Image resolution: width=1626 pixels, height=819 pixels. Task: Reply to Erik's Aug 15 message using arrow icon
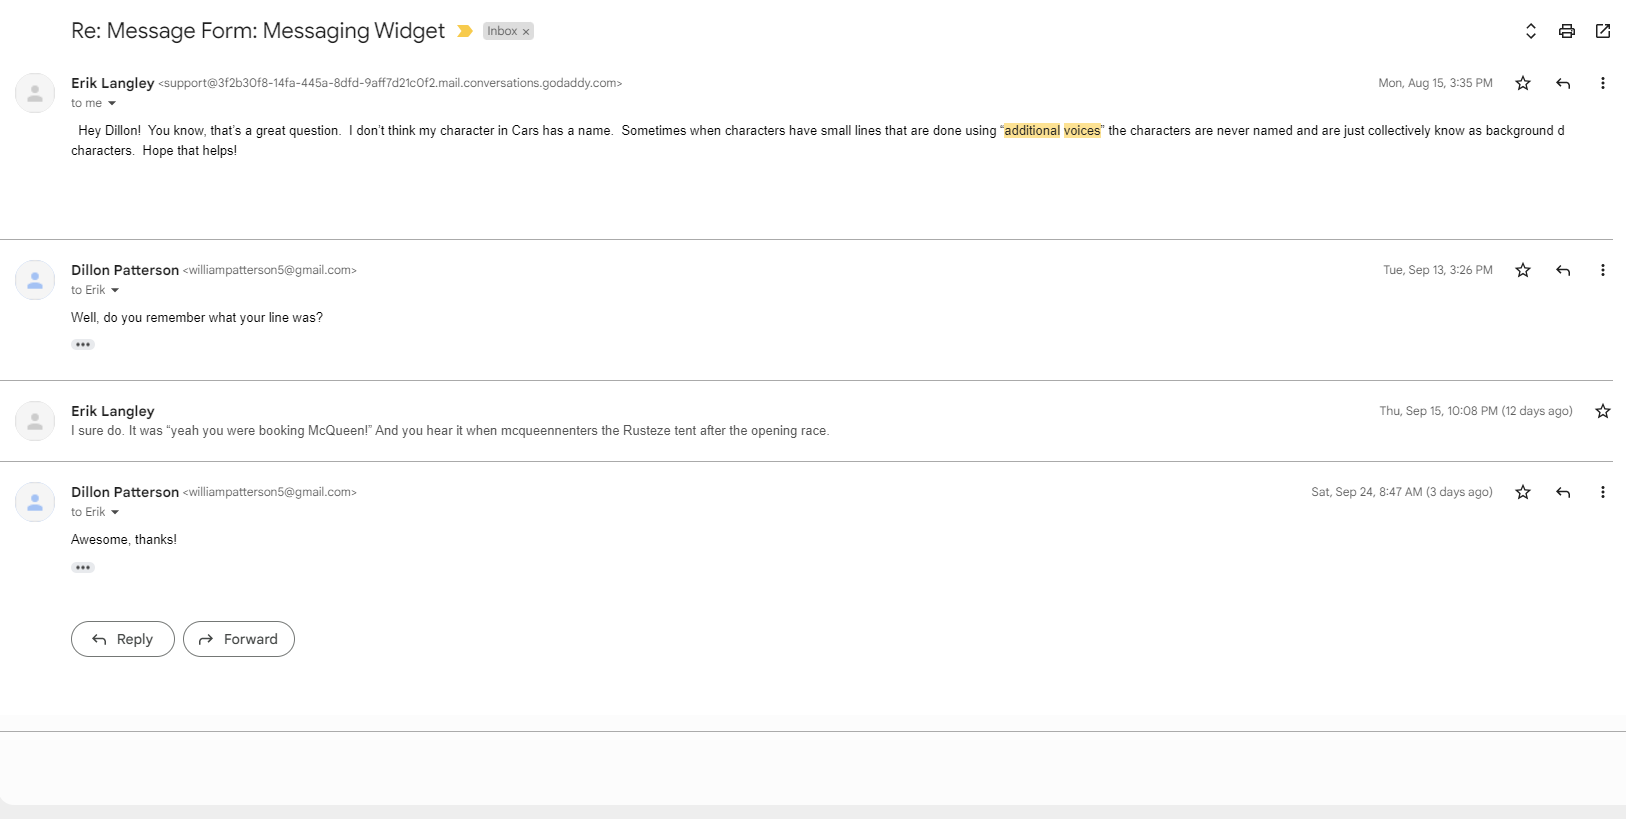1563,83
